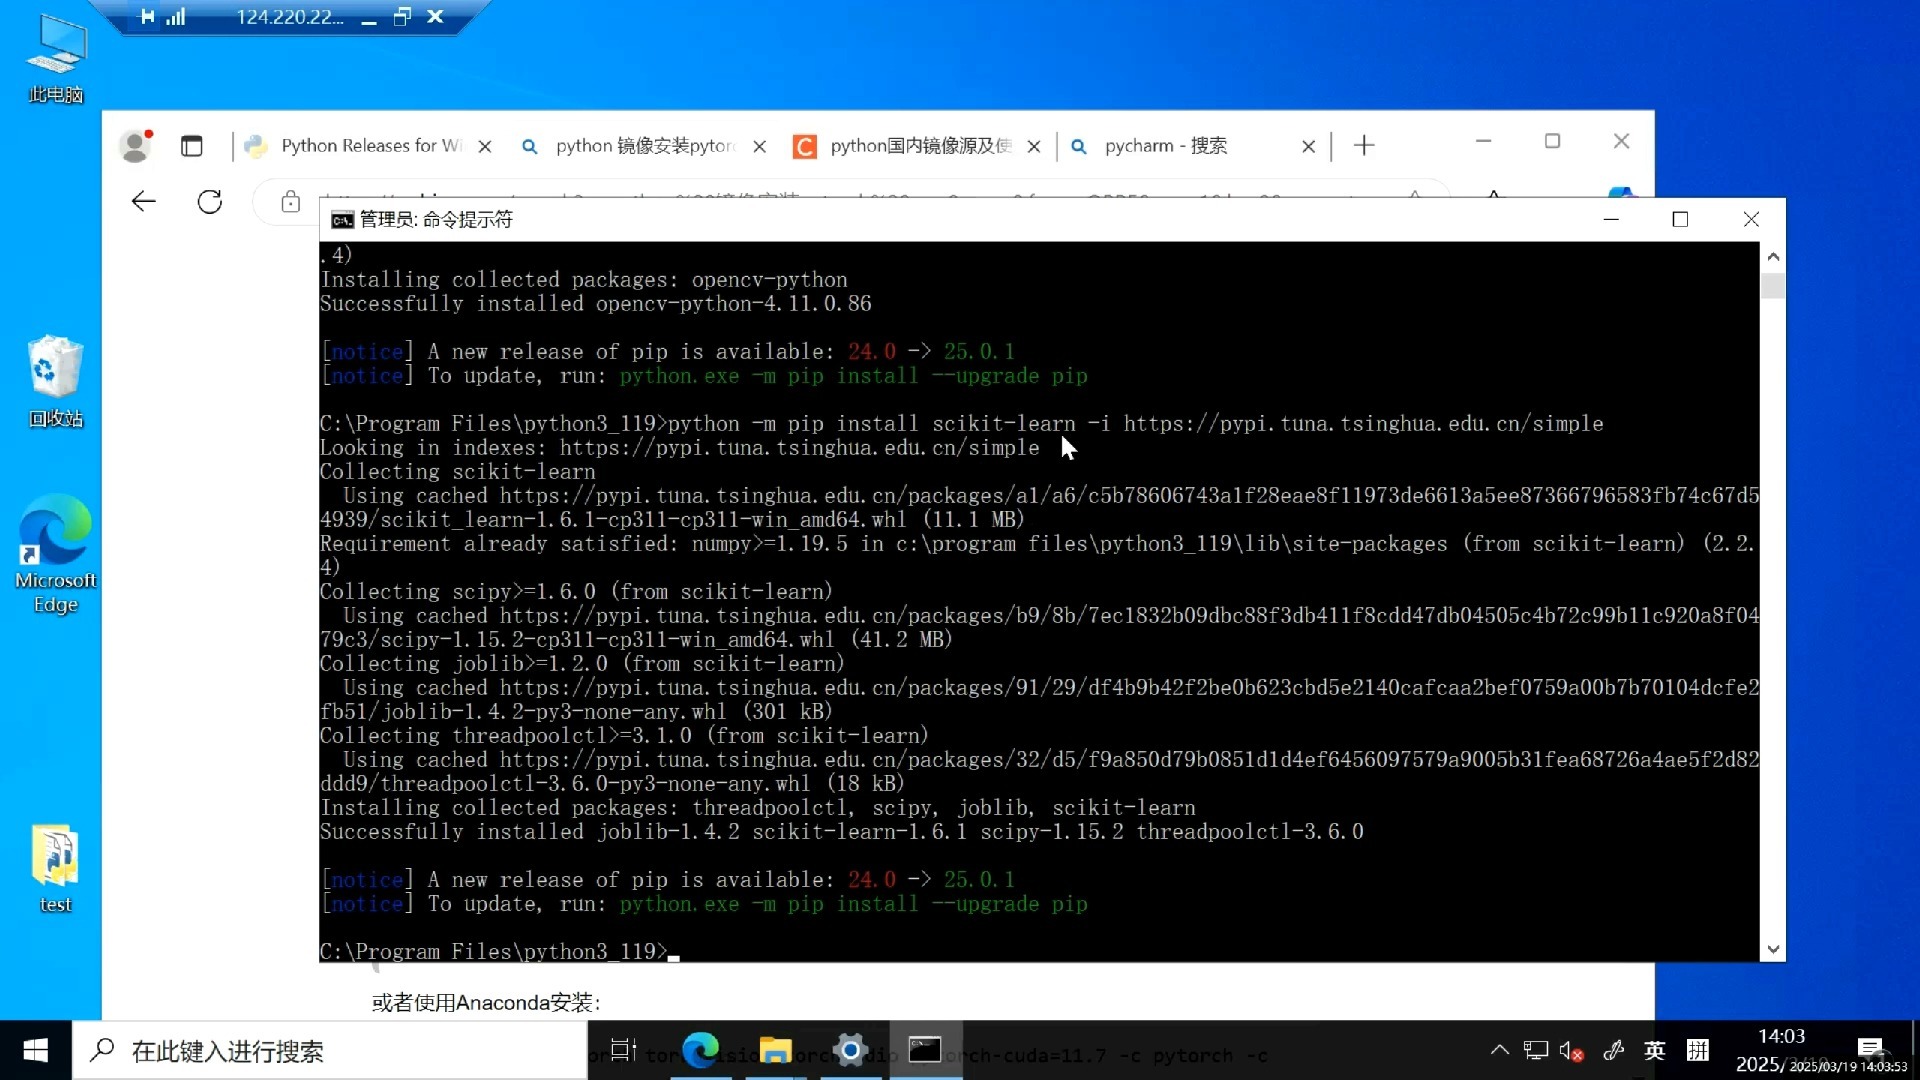This screenshot has width=1920, height=1080.
Task: Click the taskbar search box
Action: coord(330,1051)
